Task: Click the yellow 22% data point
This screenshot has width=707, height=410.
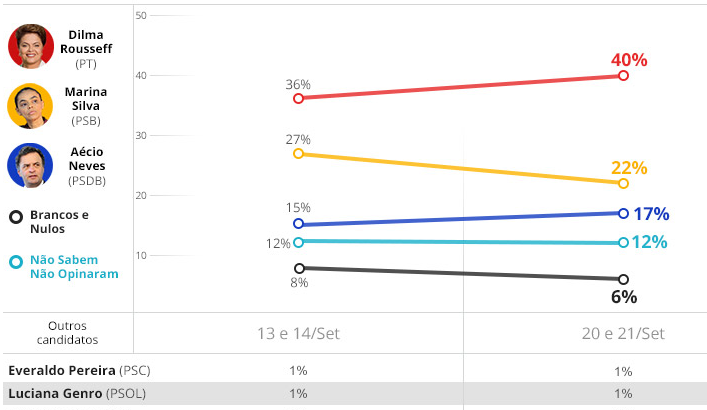Action: pyautogui.click(x=623, y=183)
